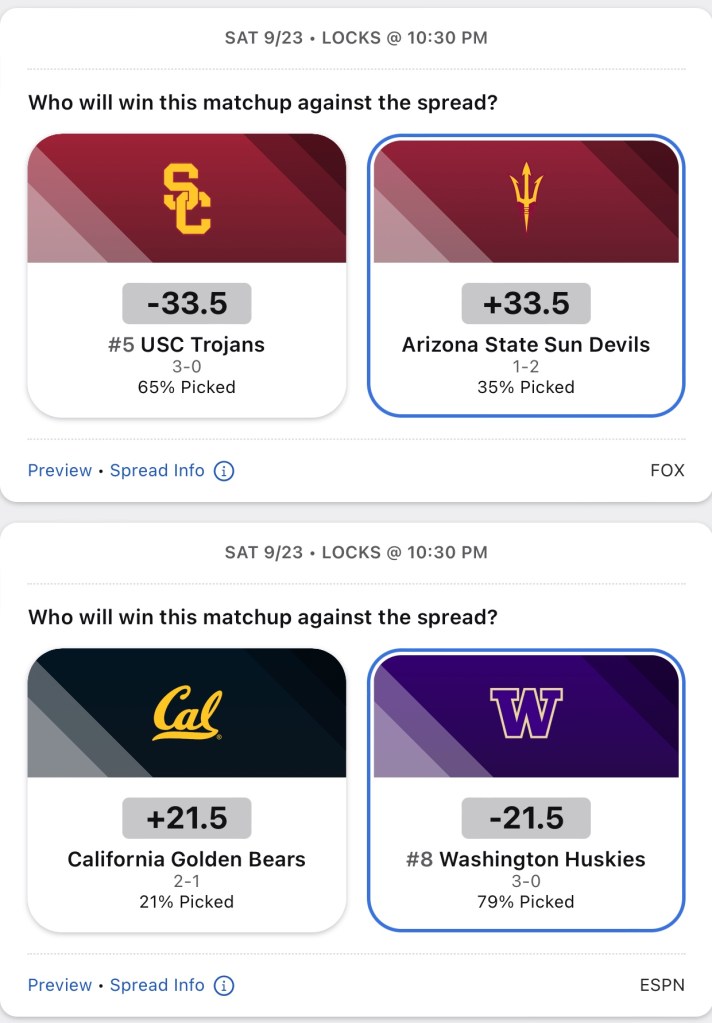Open Spread Info for Cal vs Washington
The height and width of the screenshot is (1023, 712).
[157, 985]
